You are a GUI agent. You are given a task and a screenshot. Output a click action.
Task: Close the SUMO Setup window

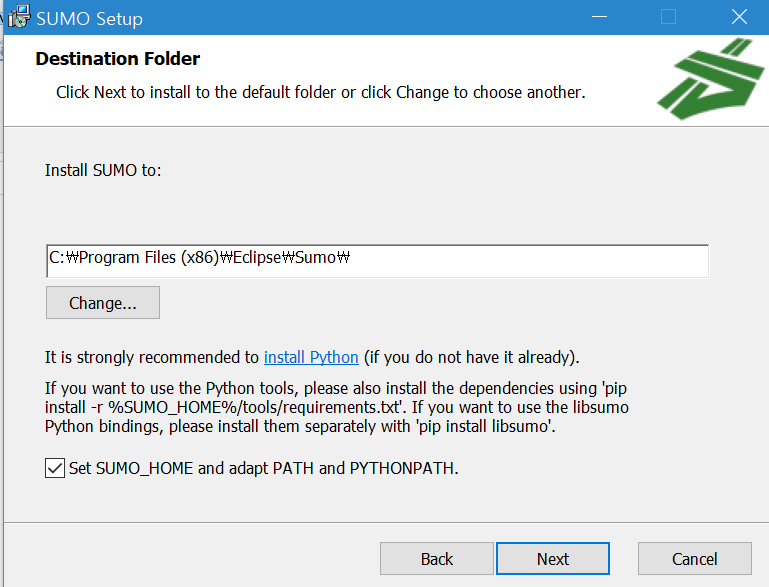pyautogui.click(x=739, y=17)
